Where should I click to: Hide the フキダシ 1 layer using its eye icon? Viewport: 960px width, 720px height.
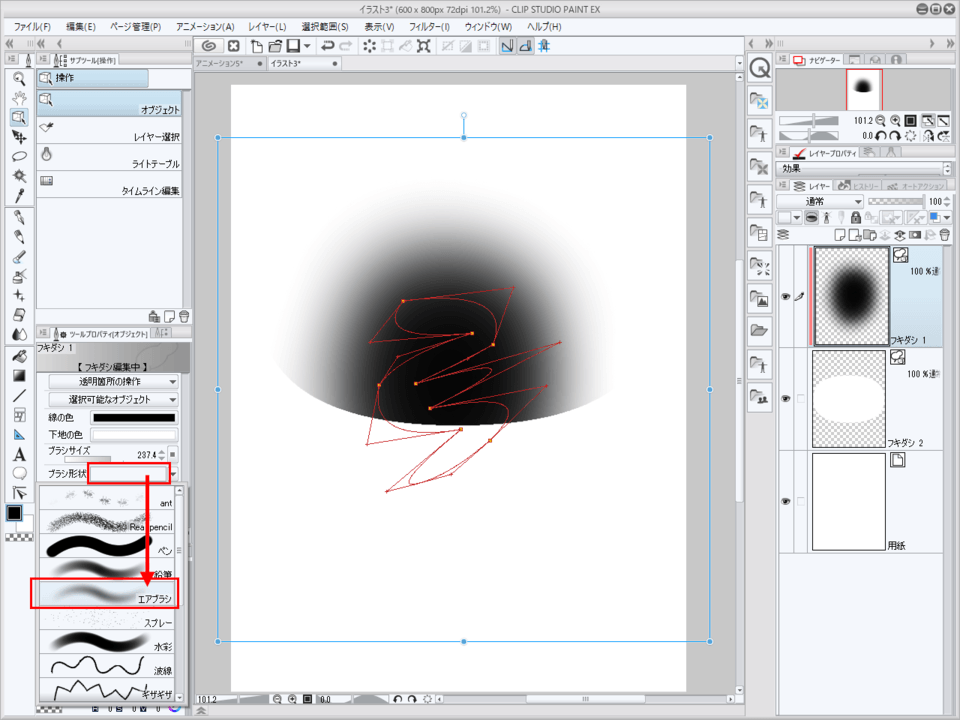coord(786,297)
